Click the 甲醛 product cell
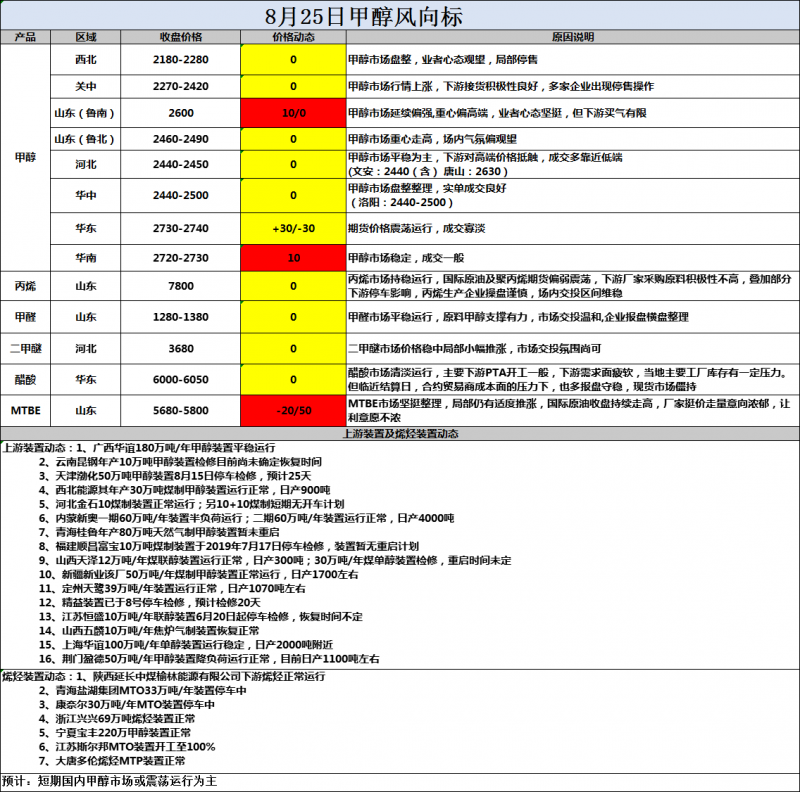The width and height of the screenshot is (800, 792). (x=26, y=317)
